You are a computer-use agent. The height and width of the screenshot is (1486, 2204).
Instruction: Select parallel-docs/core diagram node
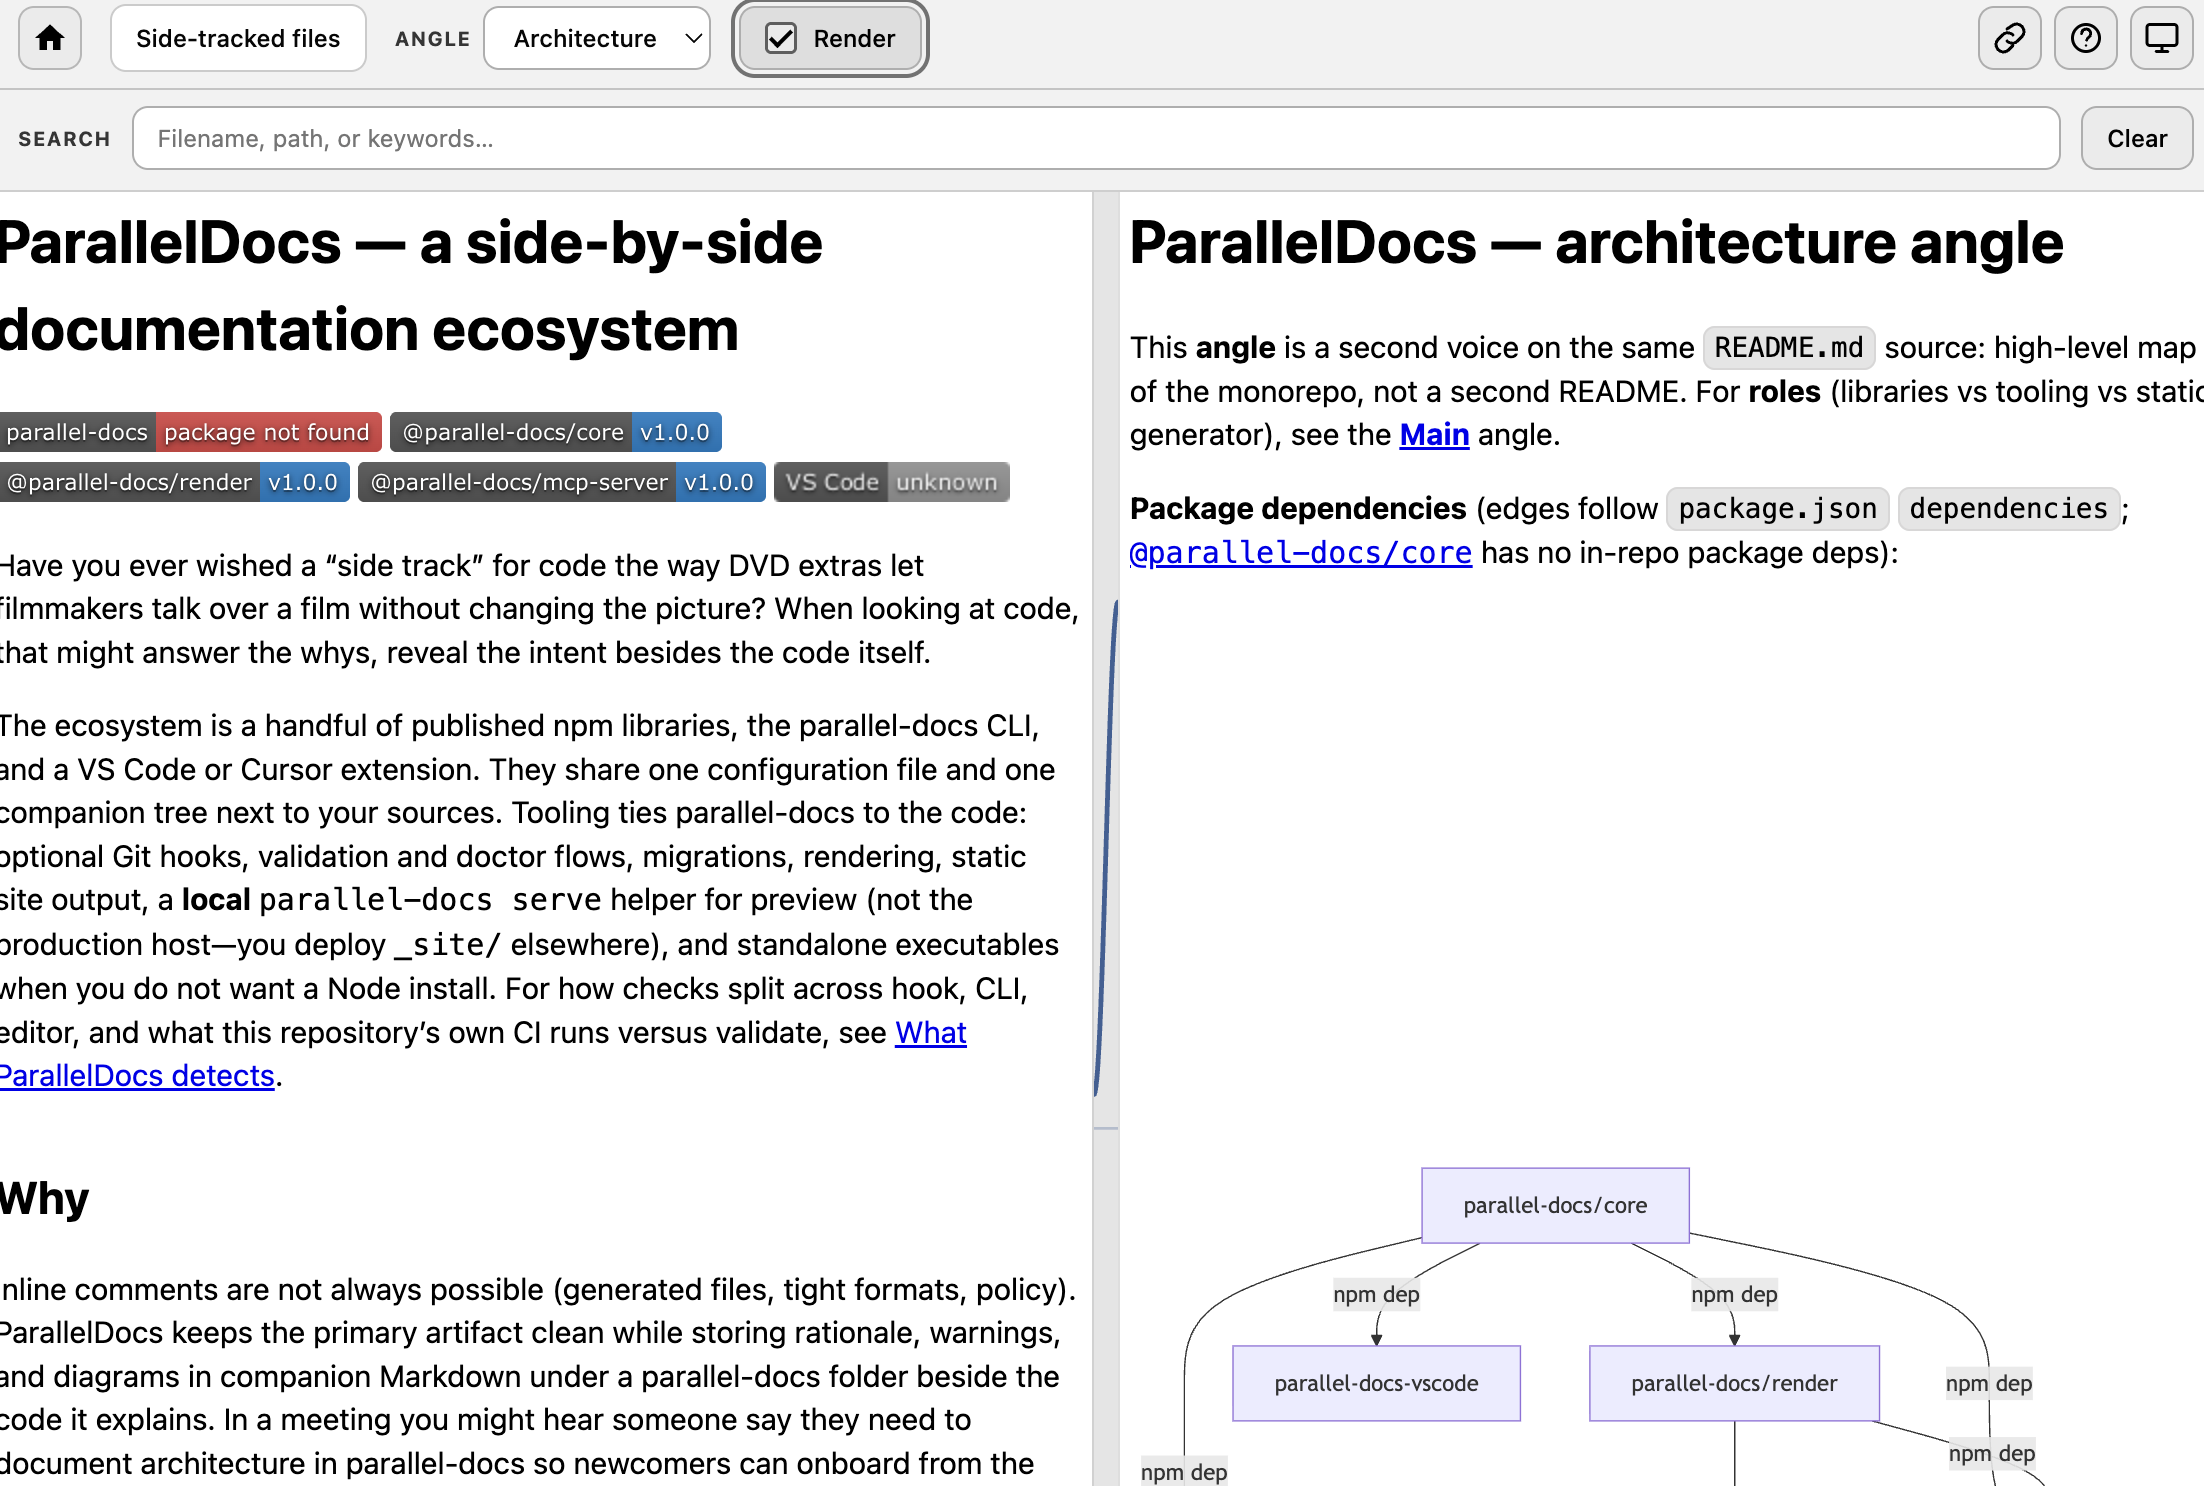click(x=1555, y=1205)
